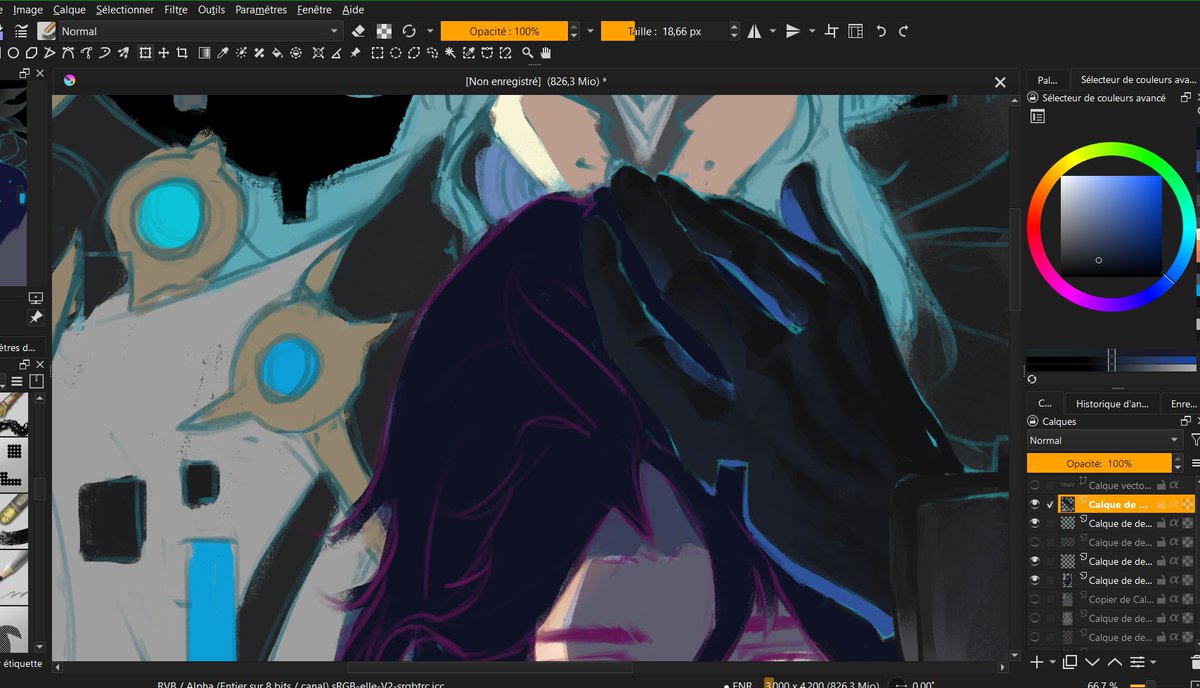Open the Filtre menu
Image resolution: width=1200 pixels, height=688 pixels.
tap(176, 9)
